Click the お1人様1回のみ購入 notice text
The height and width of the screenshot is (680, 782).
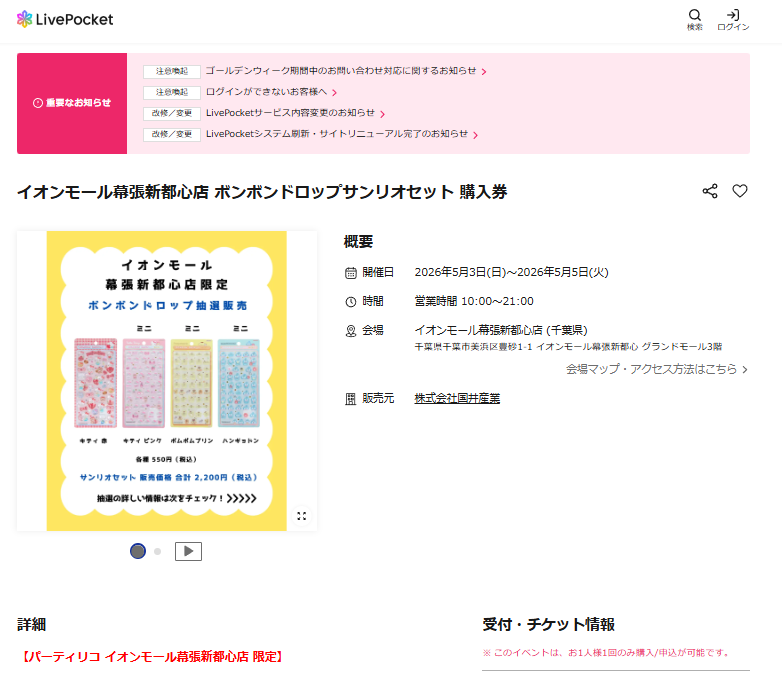(x=606, y=653)
